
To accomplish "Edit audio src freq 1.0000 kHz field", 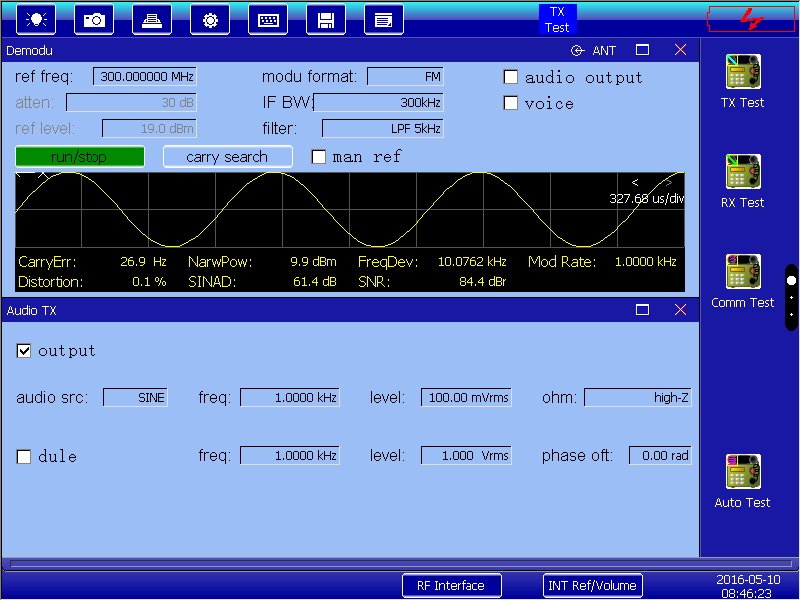I will pos(290,397).
